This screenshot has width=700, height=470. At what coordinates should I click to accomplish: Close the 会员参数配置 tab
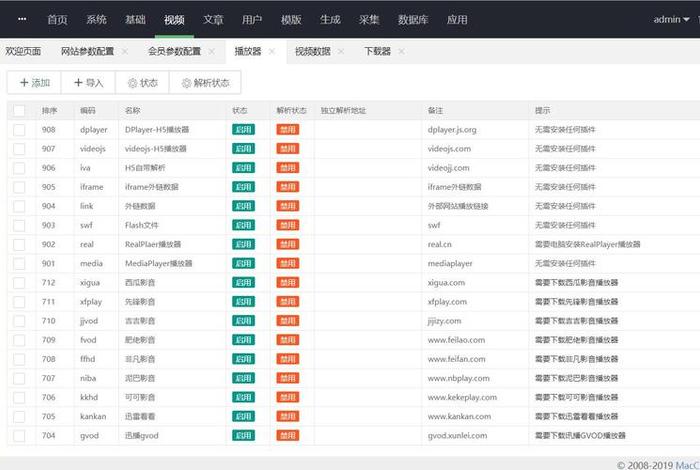212,52
